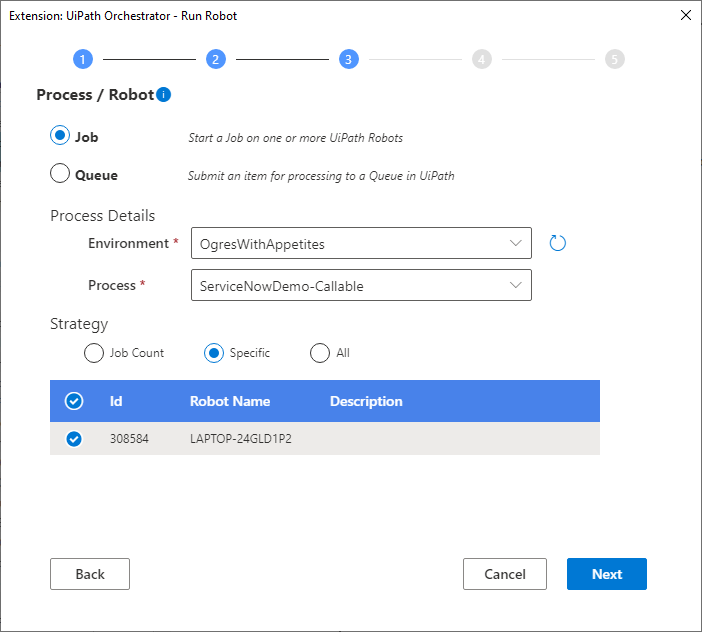
Task: Choose the All strategy option
Action: pyautogui.click(x=320, y=353)
